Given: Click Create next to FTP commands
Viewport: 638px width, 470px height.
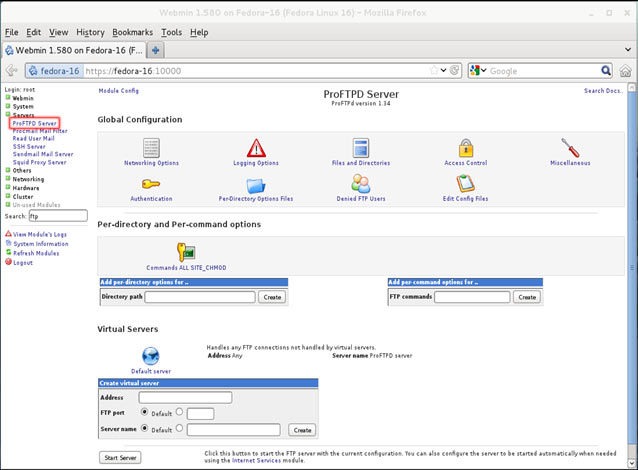Looking at the screenshot, I should (x=527, y=297).
